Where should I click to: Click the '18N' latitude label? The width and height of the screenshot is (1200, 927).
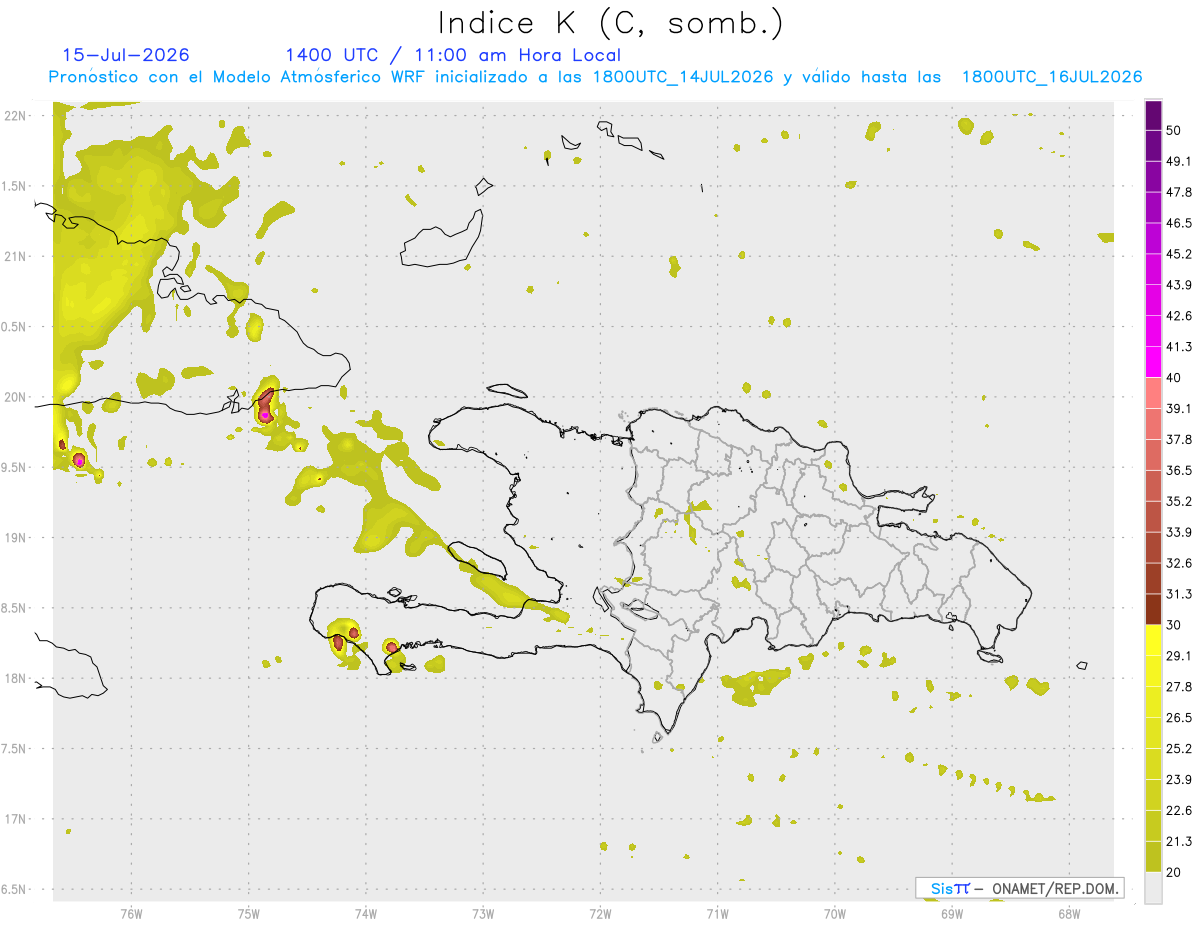(16, 678)
